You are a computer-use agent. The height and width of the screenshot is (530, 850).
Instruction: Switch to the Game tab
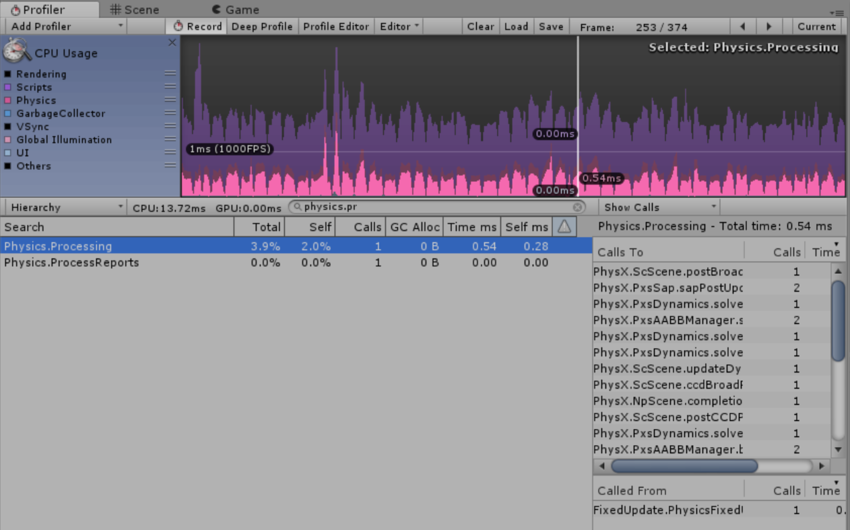(235, 10)
